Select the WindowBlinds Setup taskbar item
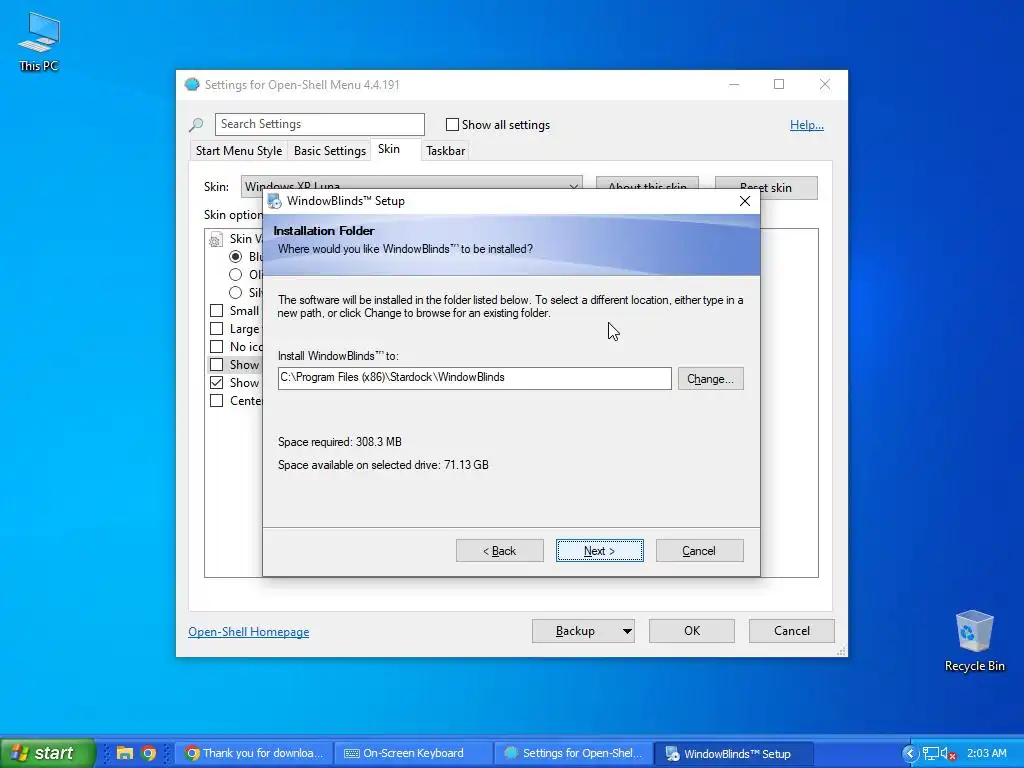This screenshot has width=1024, height=768. point(734,753)
